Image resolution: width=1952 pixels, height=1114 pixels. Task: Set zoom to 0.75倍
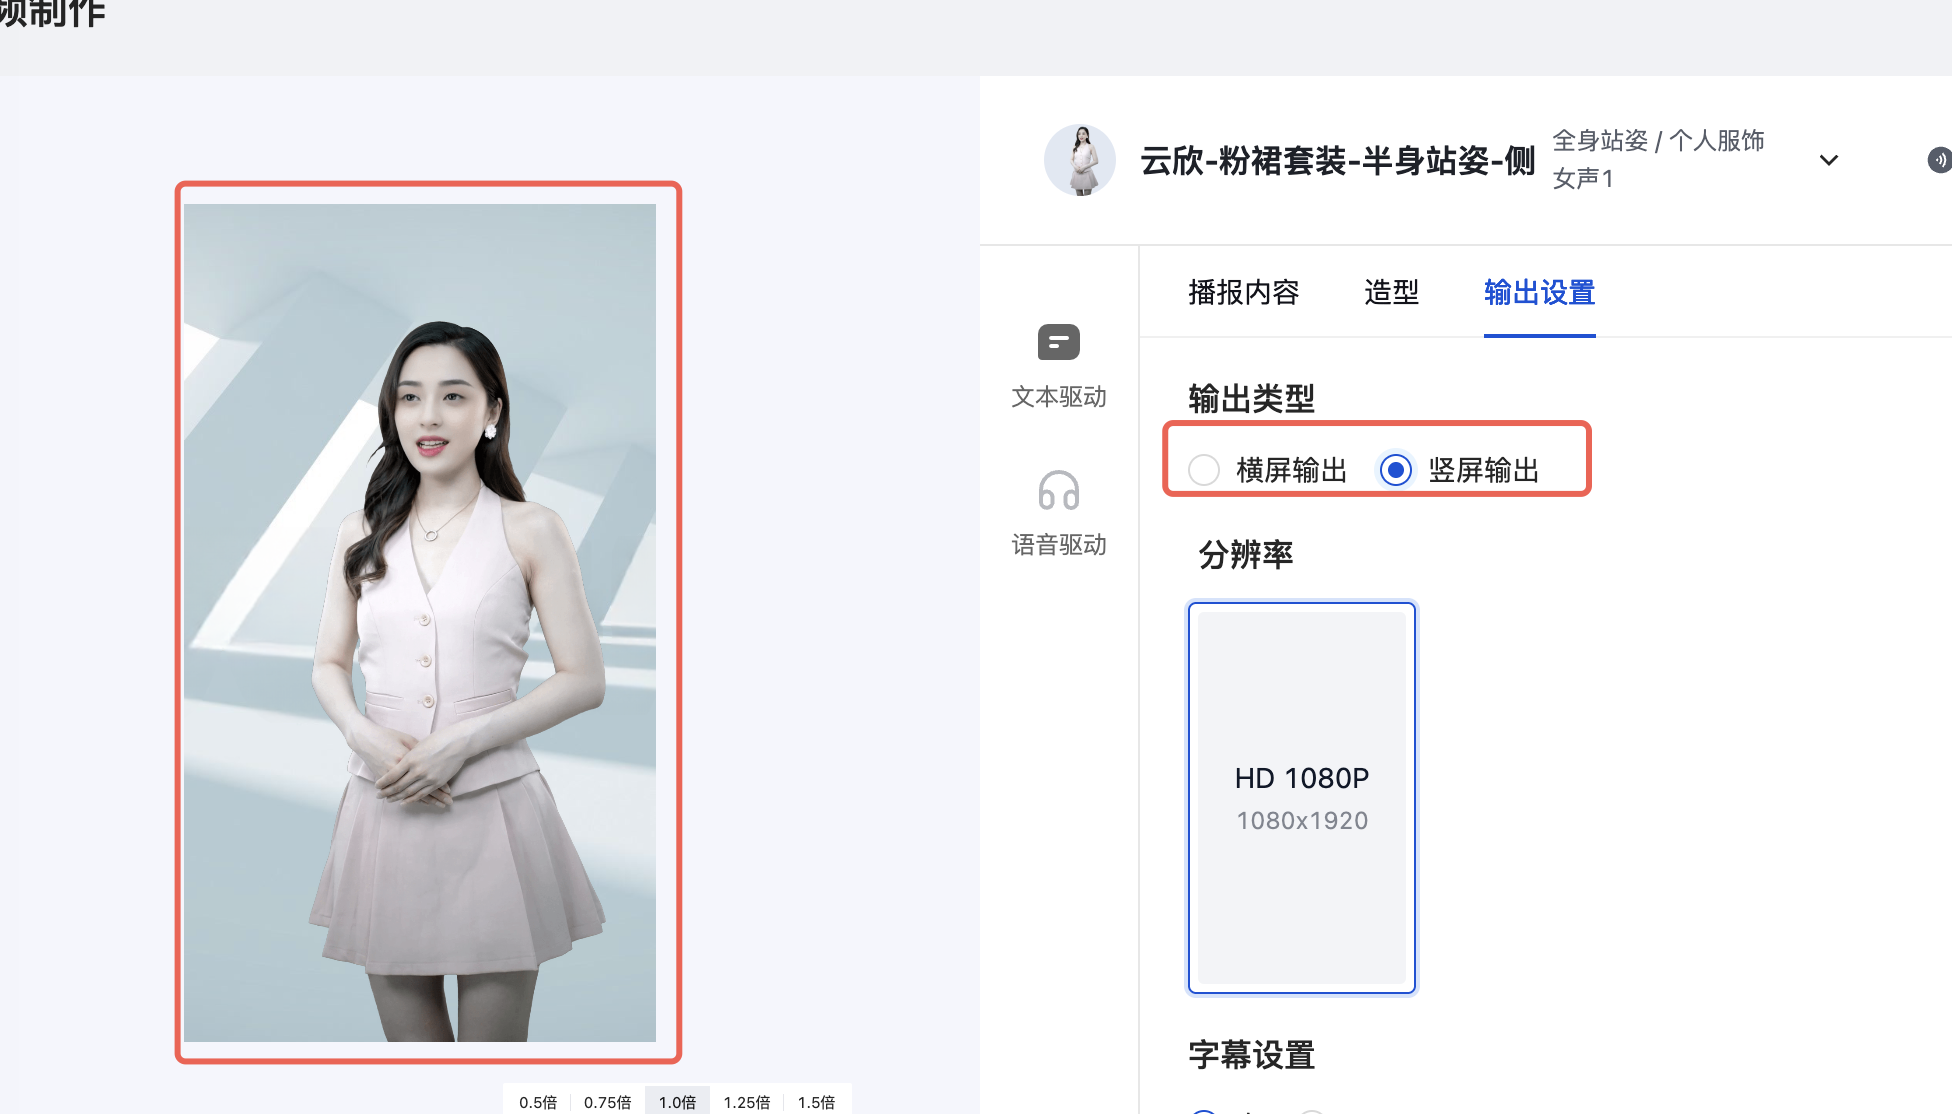[608, 1102]
